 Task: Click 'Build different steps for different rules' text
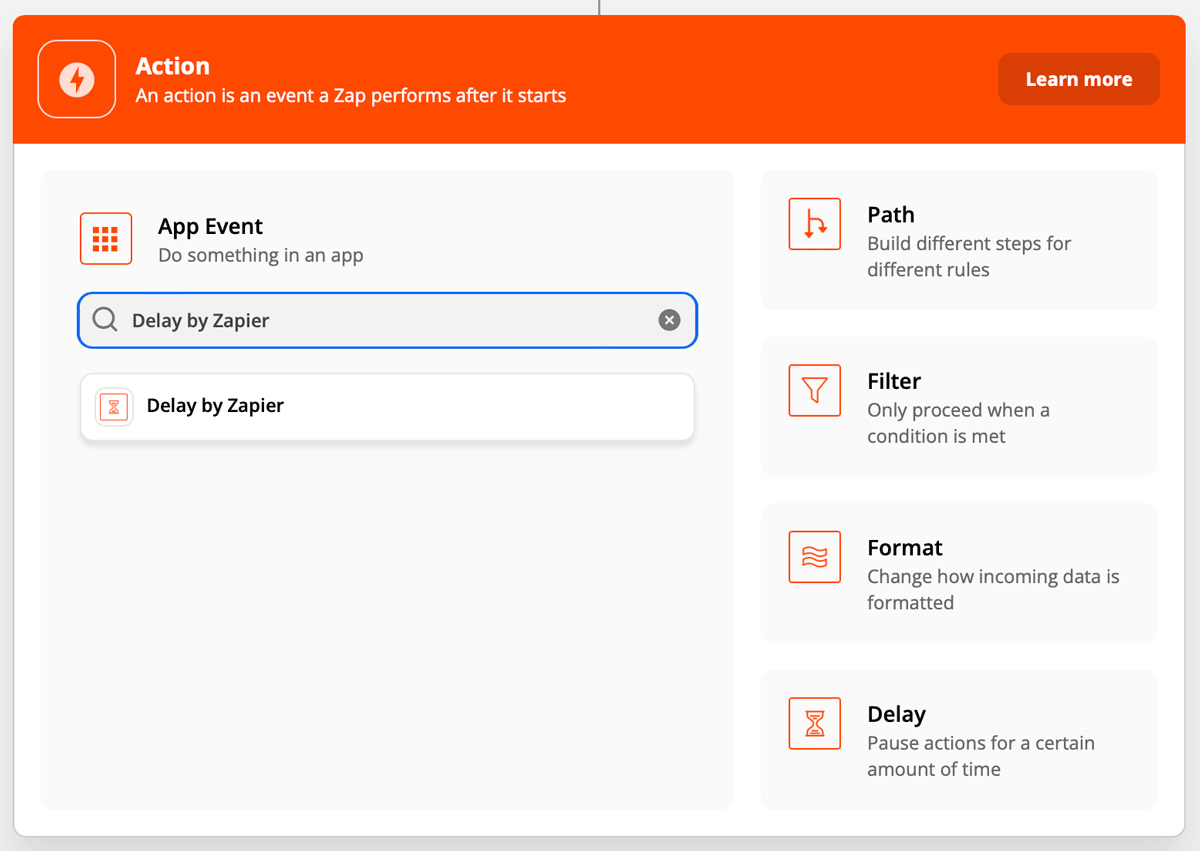[x=969, y=256]
